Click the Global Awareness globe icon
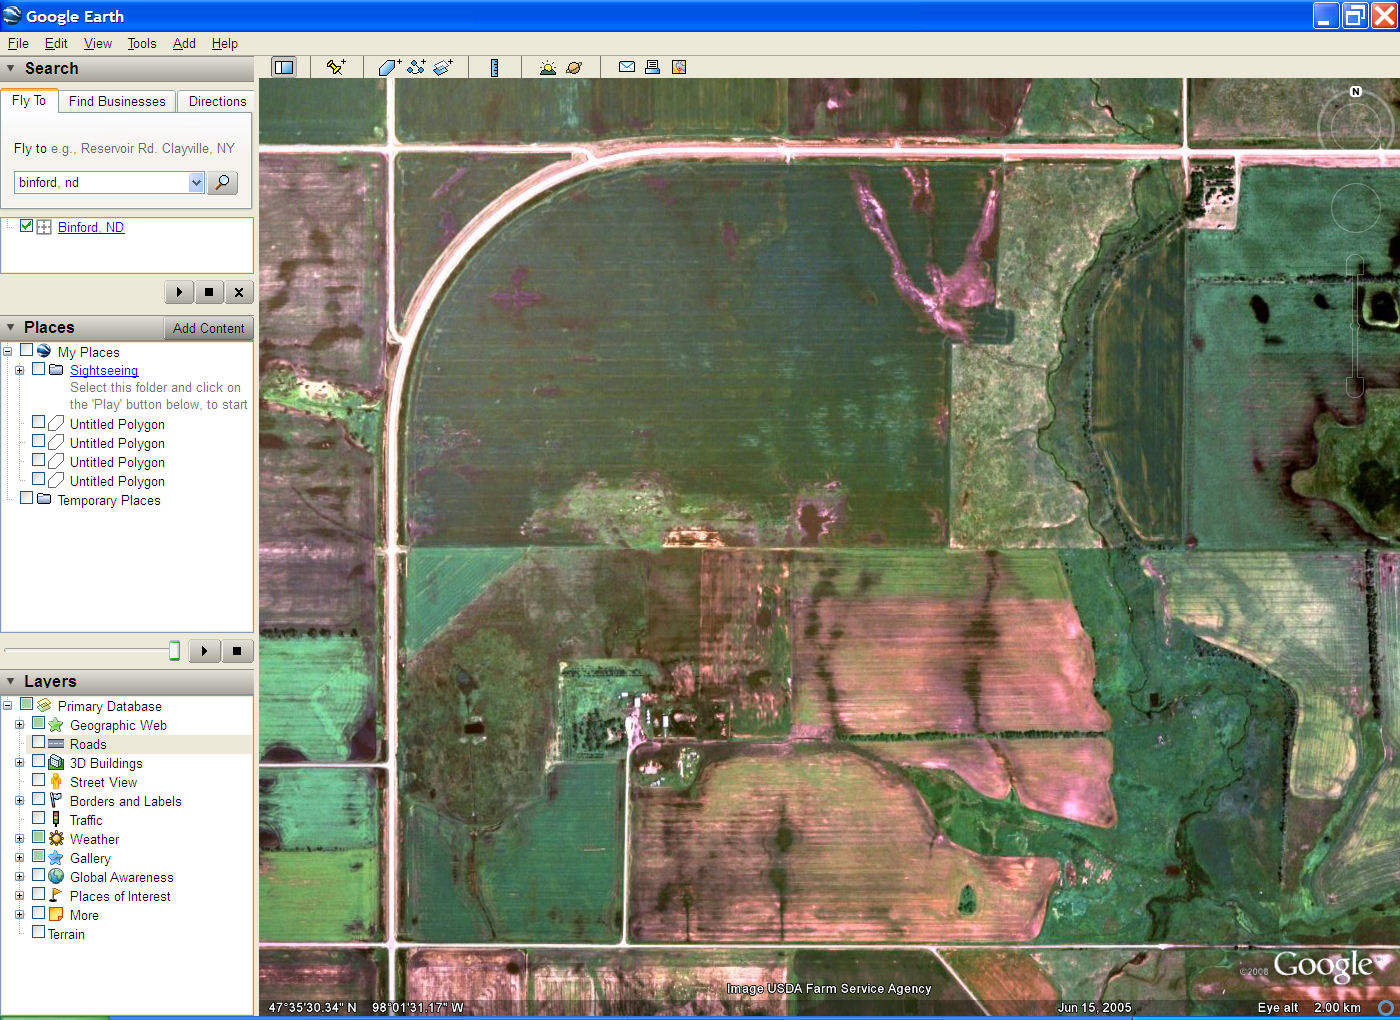1400x1020 pixels. pos(56,877)
